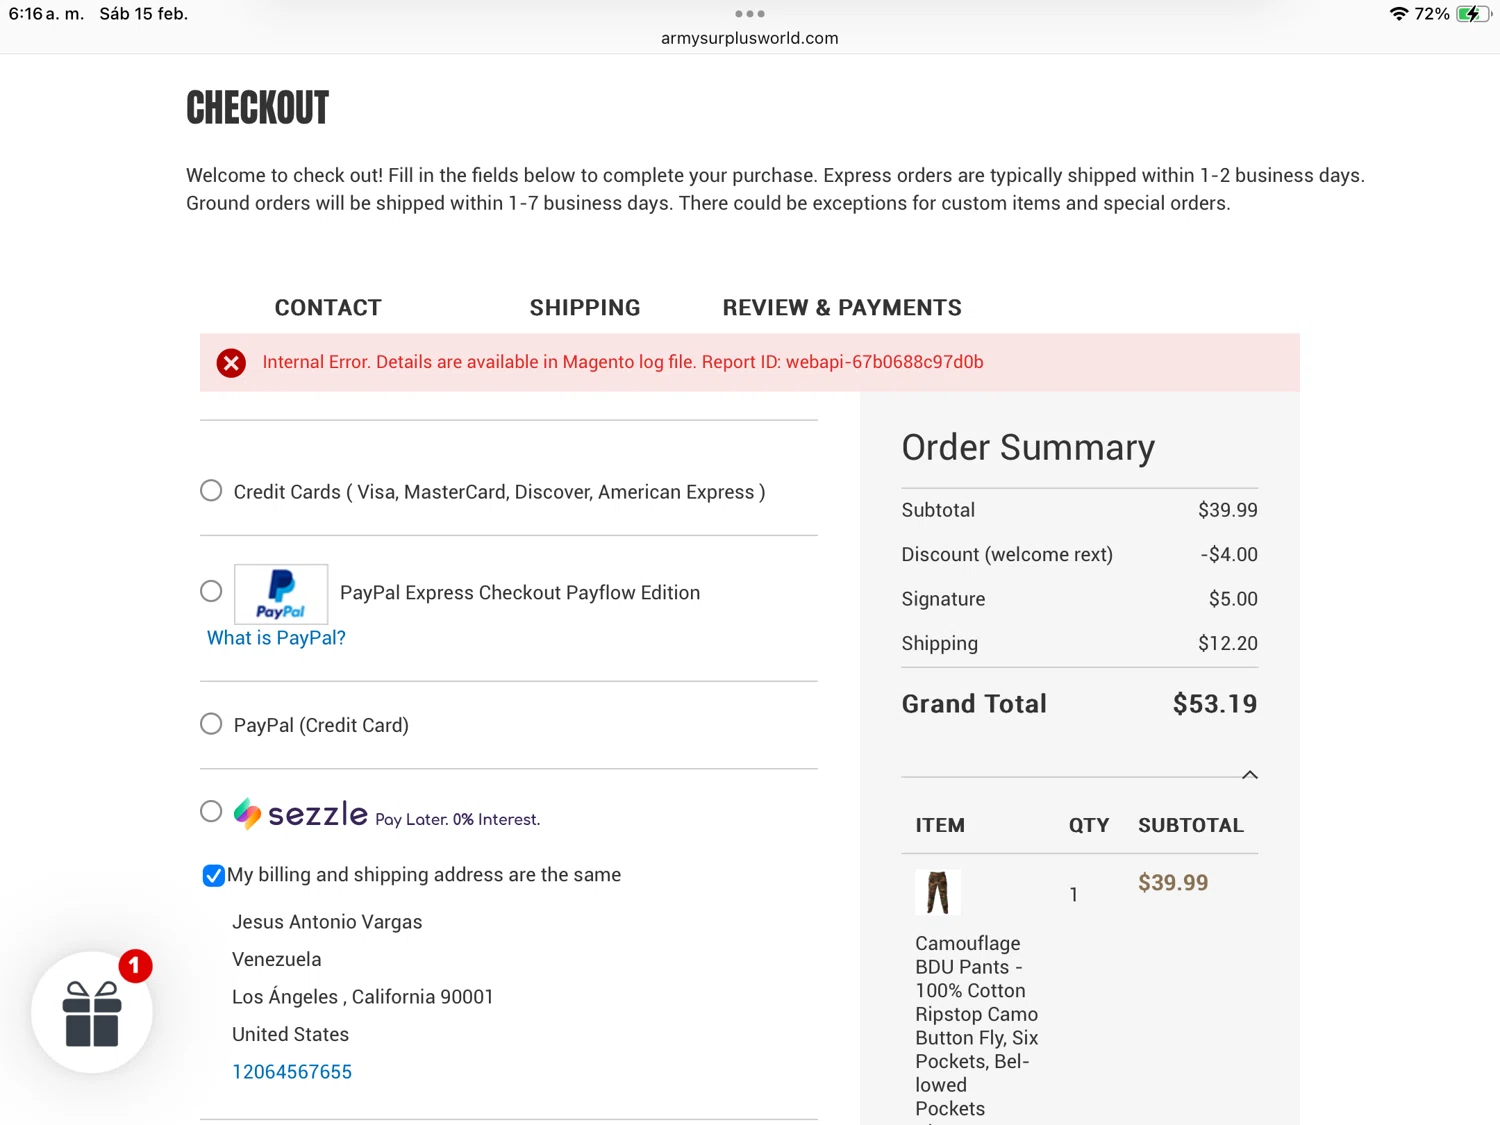
Task: Click the red notification badge
Action: tap(135, 966)
